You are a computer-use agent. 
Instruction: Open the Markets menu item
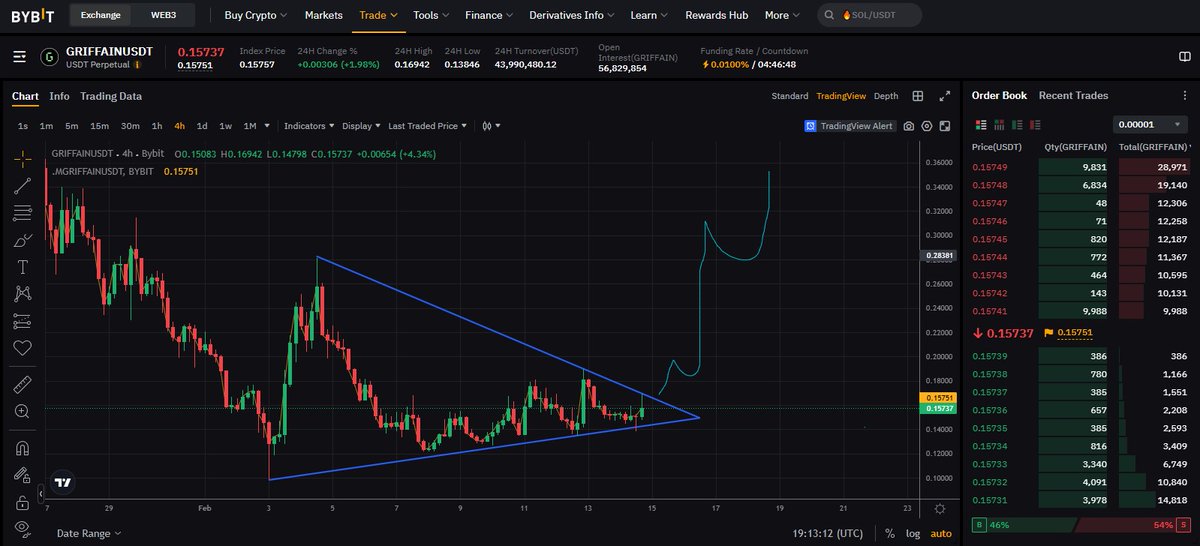point(323,15)
